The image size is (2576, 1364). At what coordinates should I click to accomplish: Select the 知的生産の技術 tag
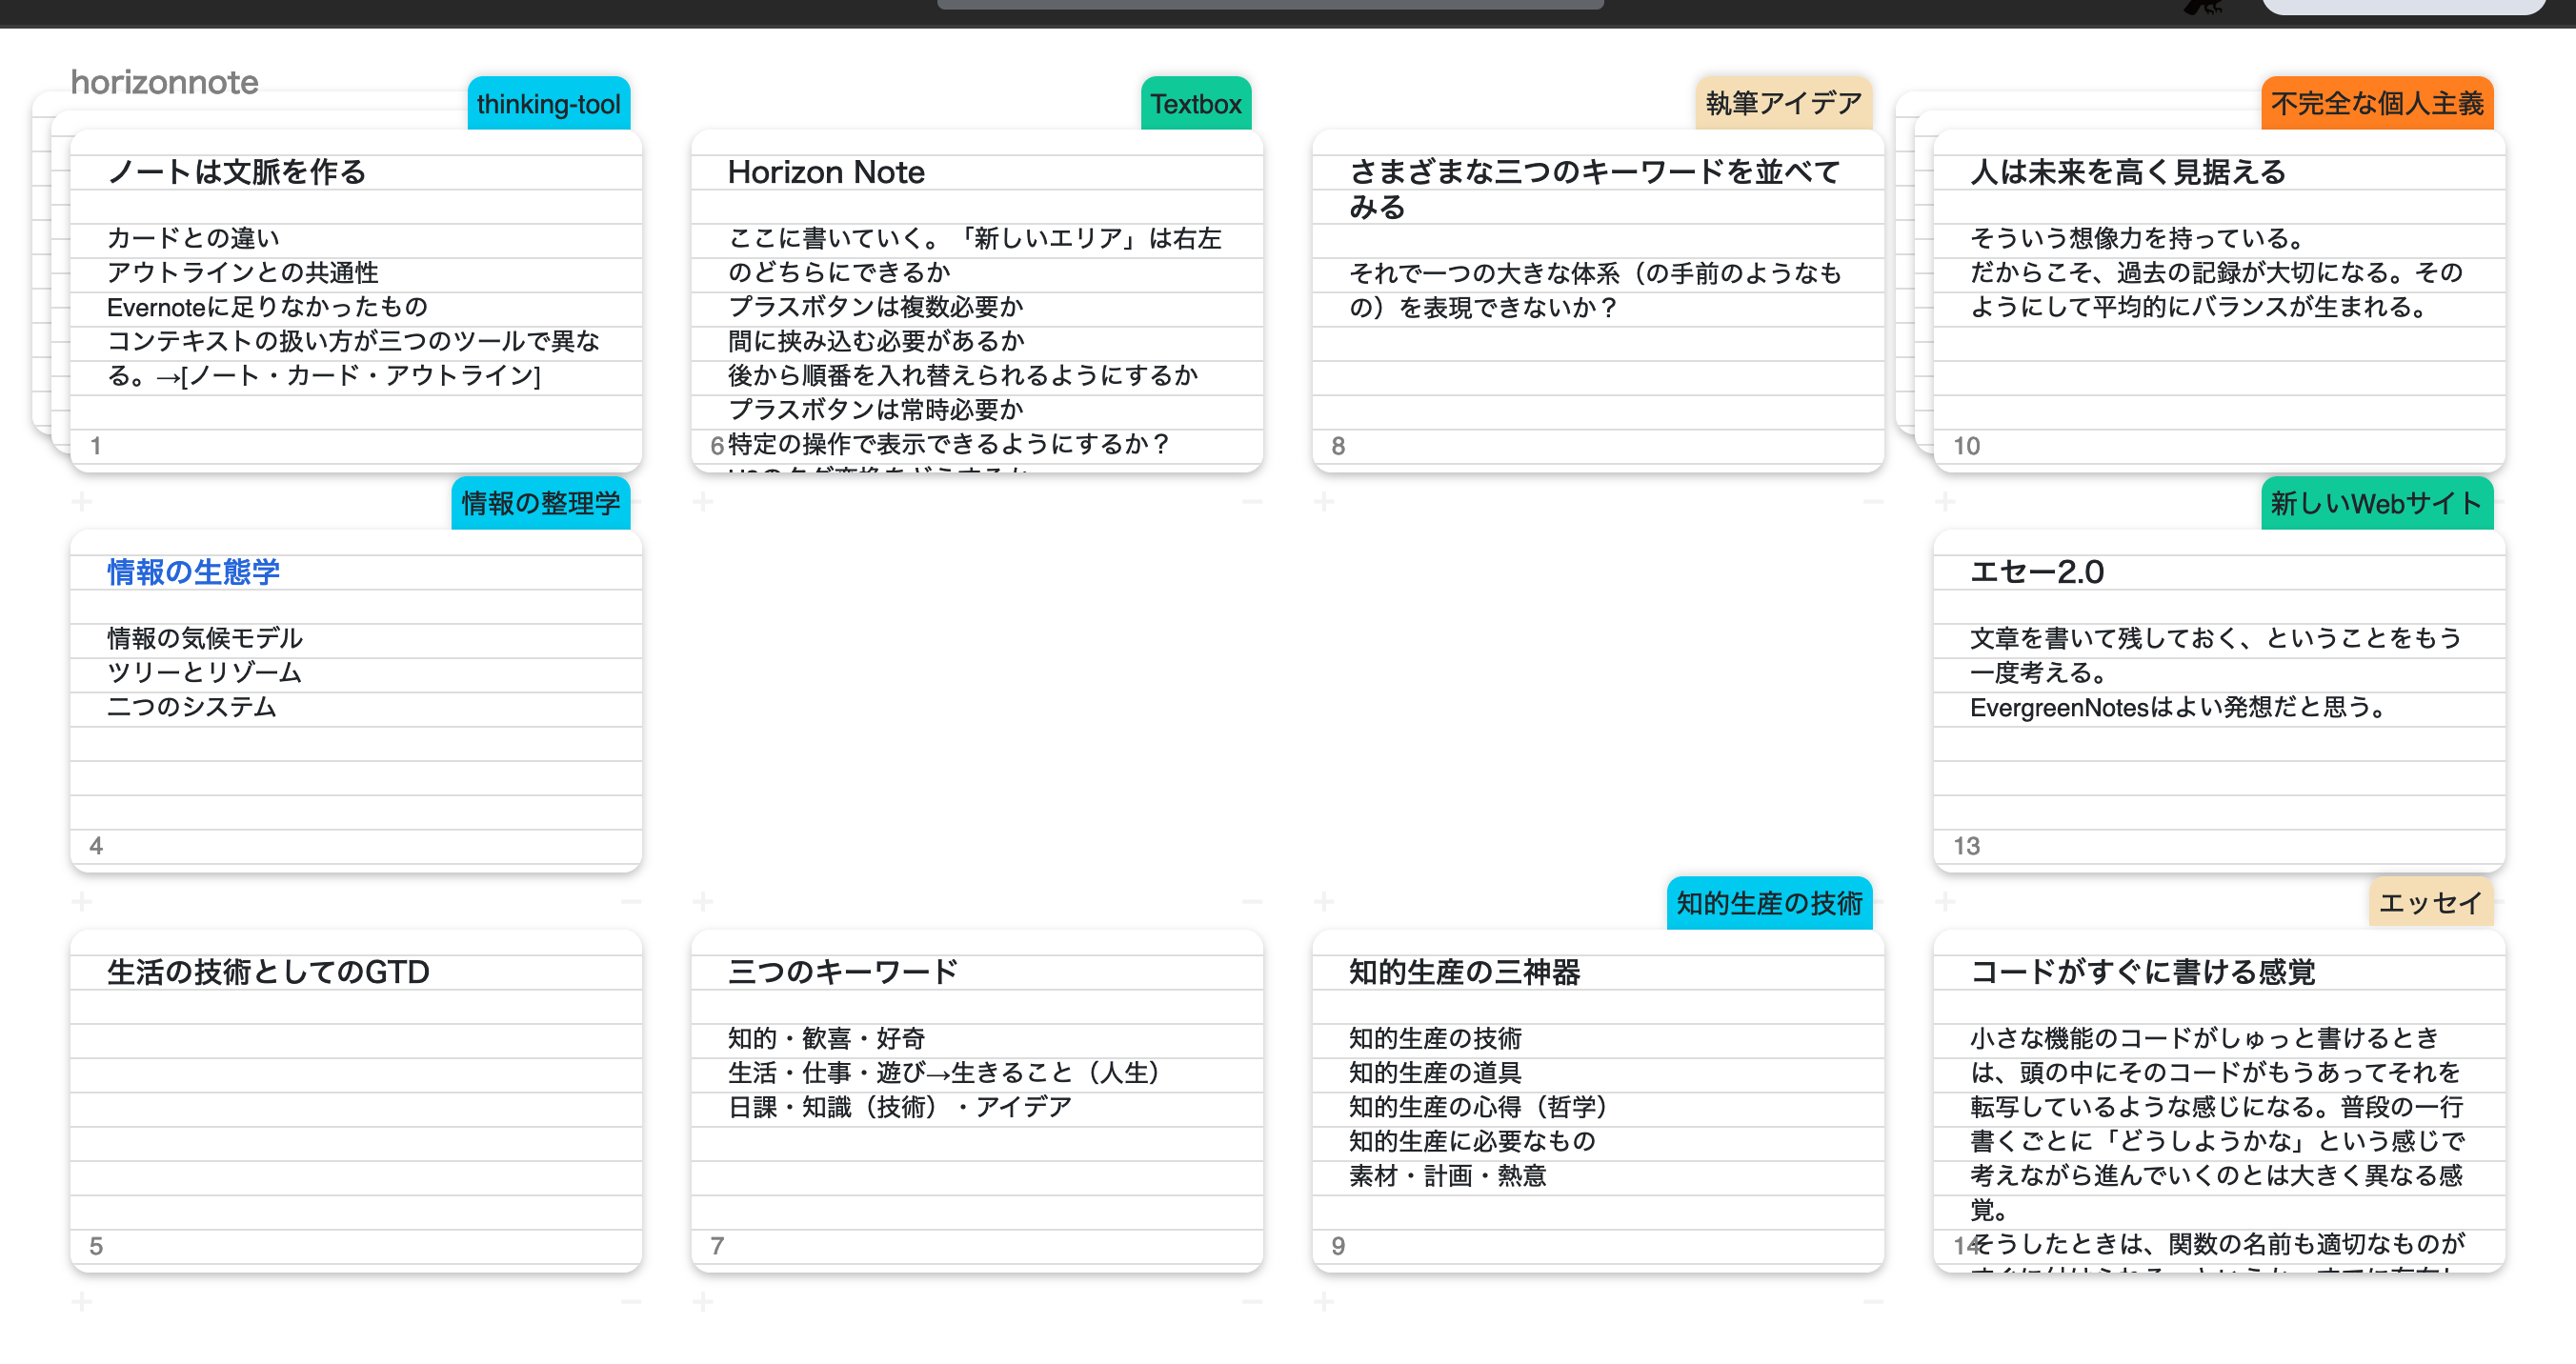pyautogui.click(x=1768, y=904)
